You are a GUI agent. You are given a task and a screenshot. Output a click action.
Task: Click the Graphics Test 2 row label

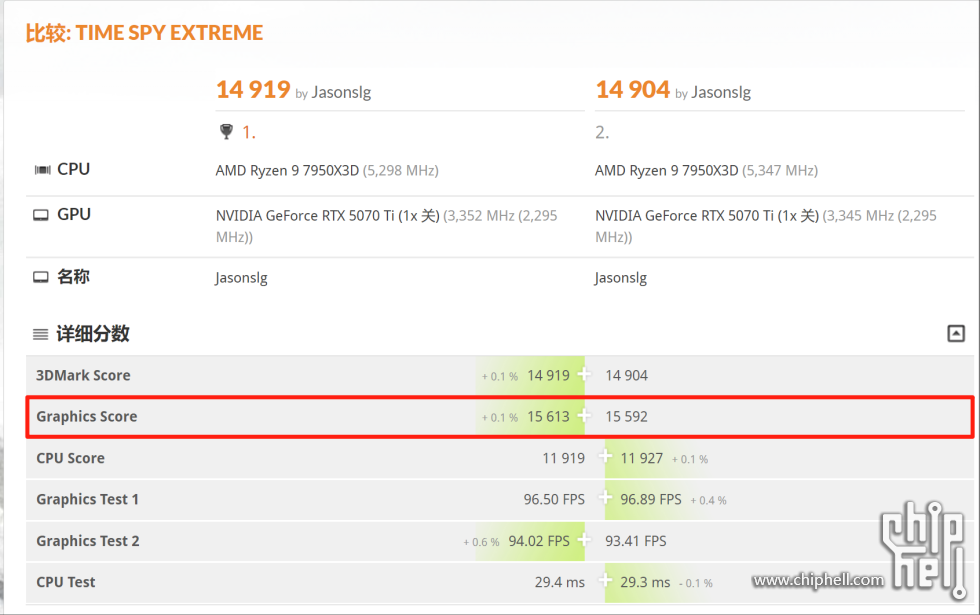tap(88, 541)
